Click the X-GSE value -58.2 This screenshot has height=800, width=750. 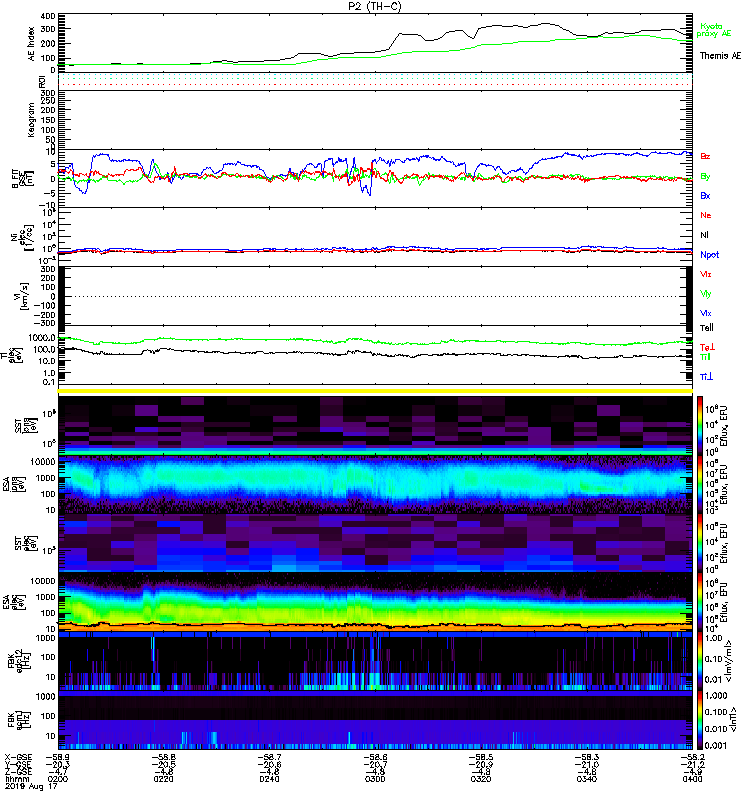click(x=692, y=757)
